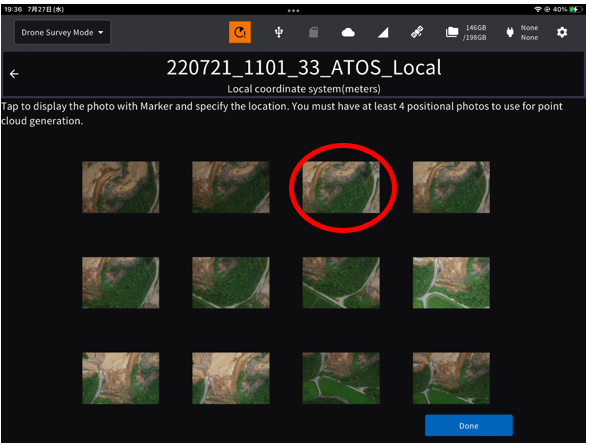This screenshot has height=445, width=590.
Task: Open the storage folder icon
Action: (452, 32)
